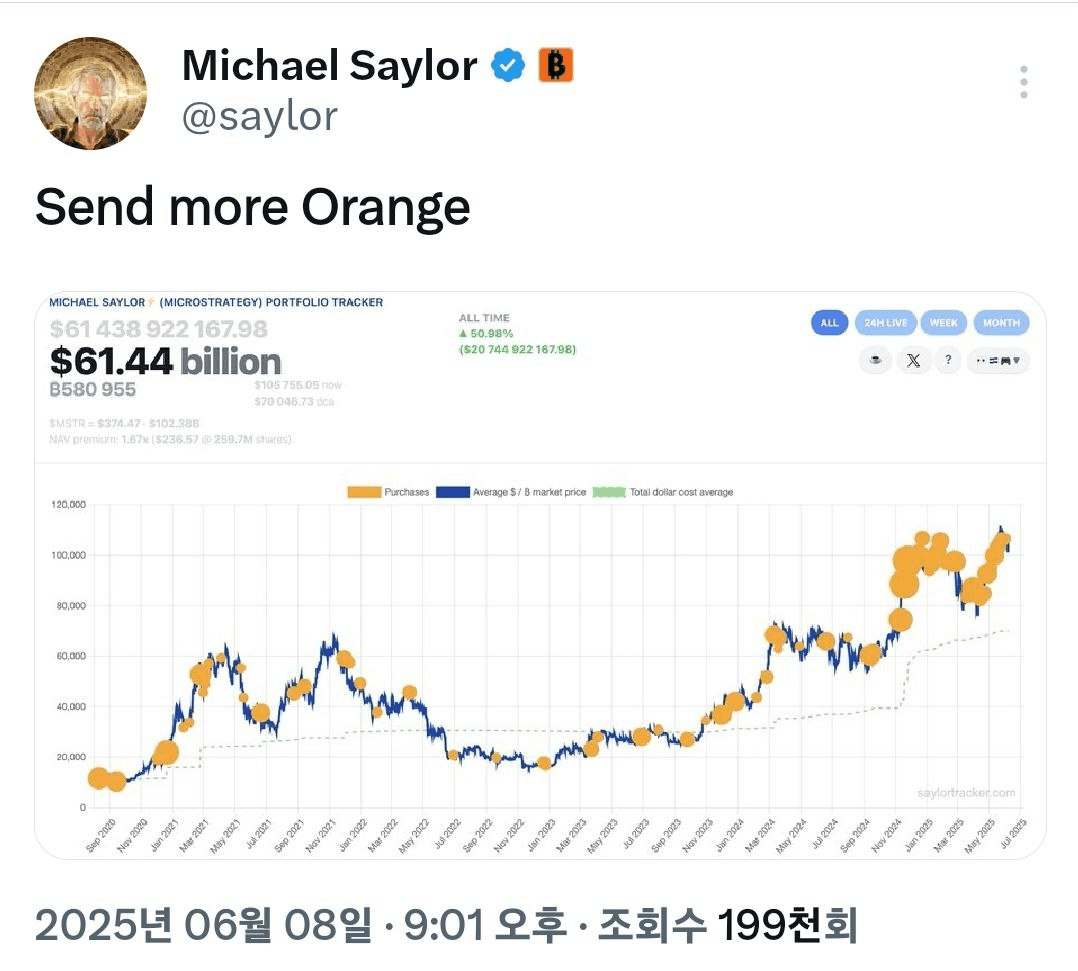Click the tweet timestamp 2025년 06월 08일

point(202,924)
